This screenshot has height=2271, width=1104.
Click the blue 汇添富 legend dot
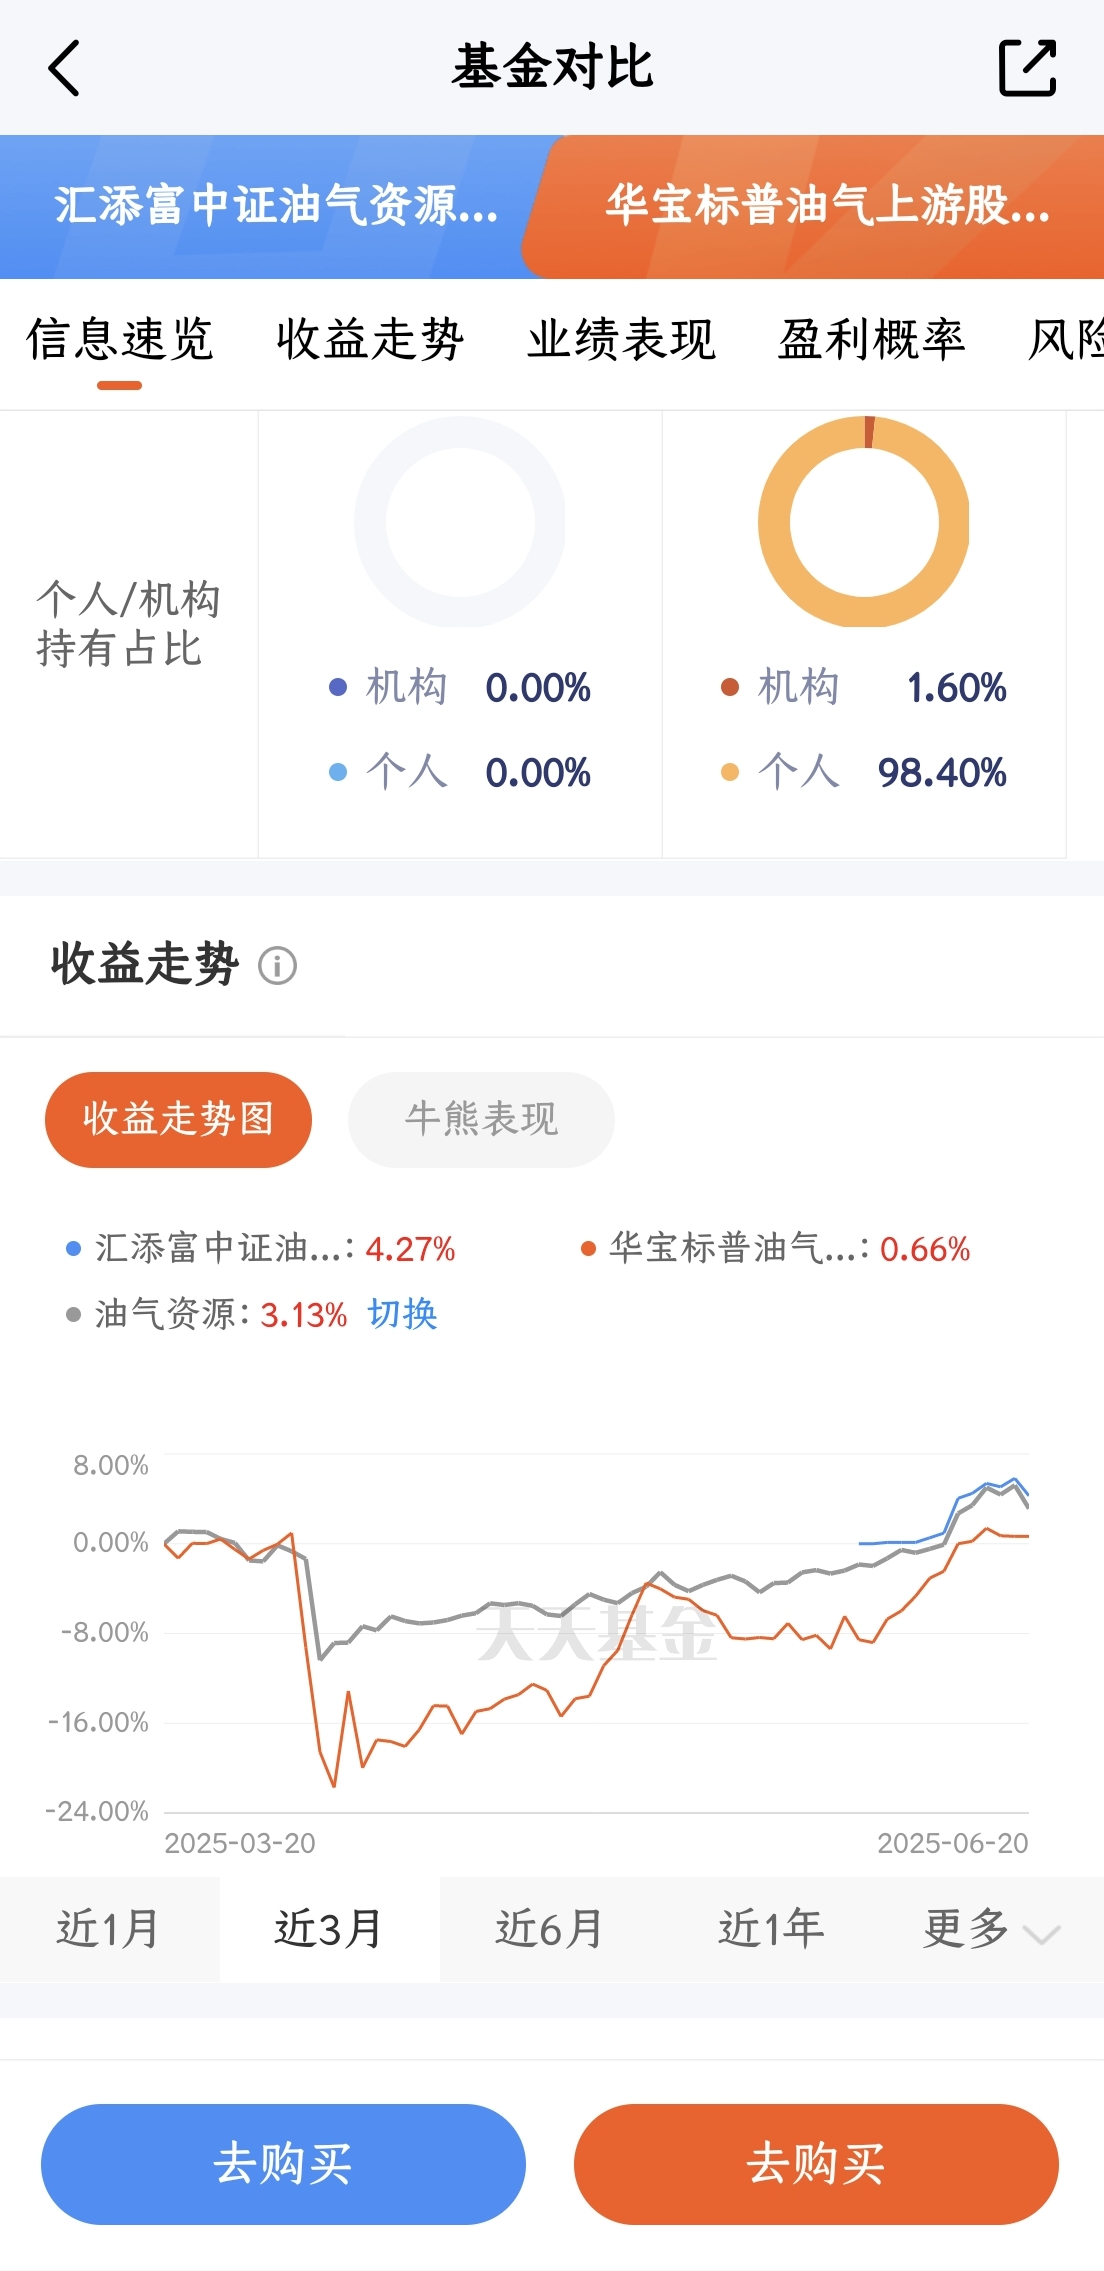73,1249
